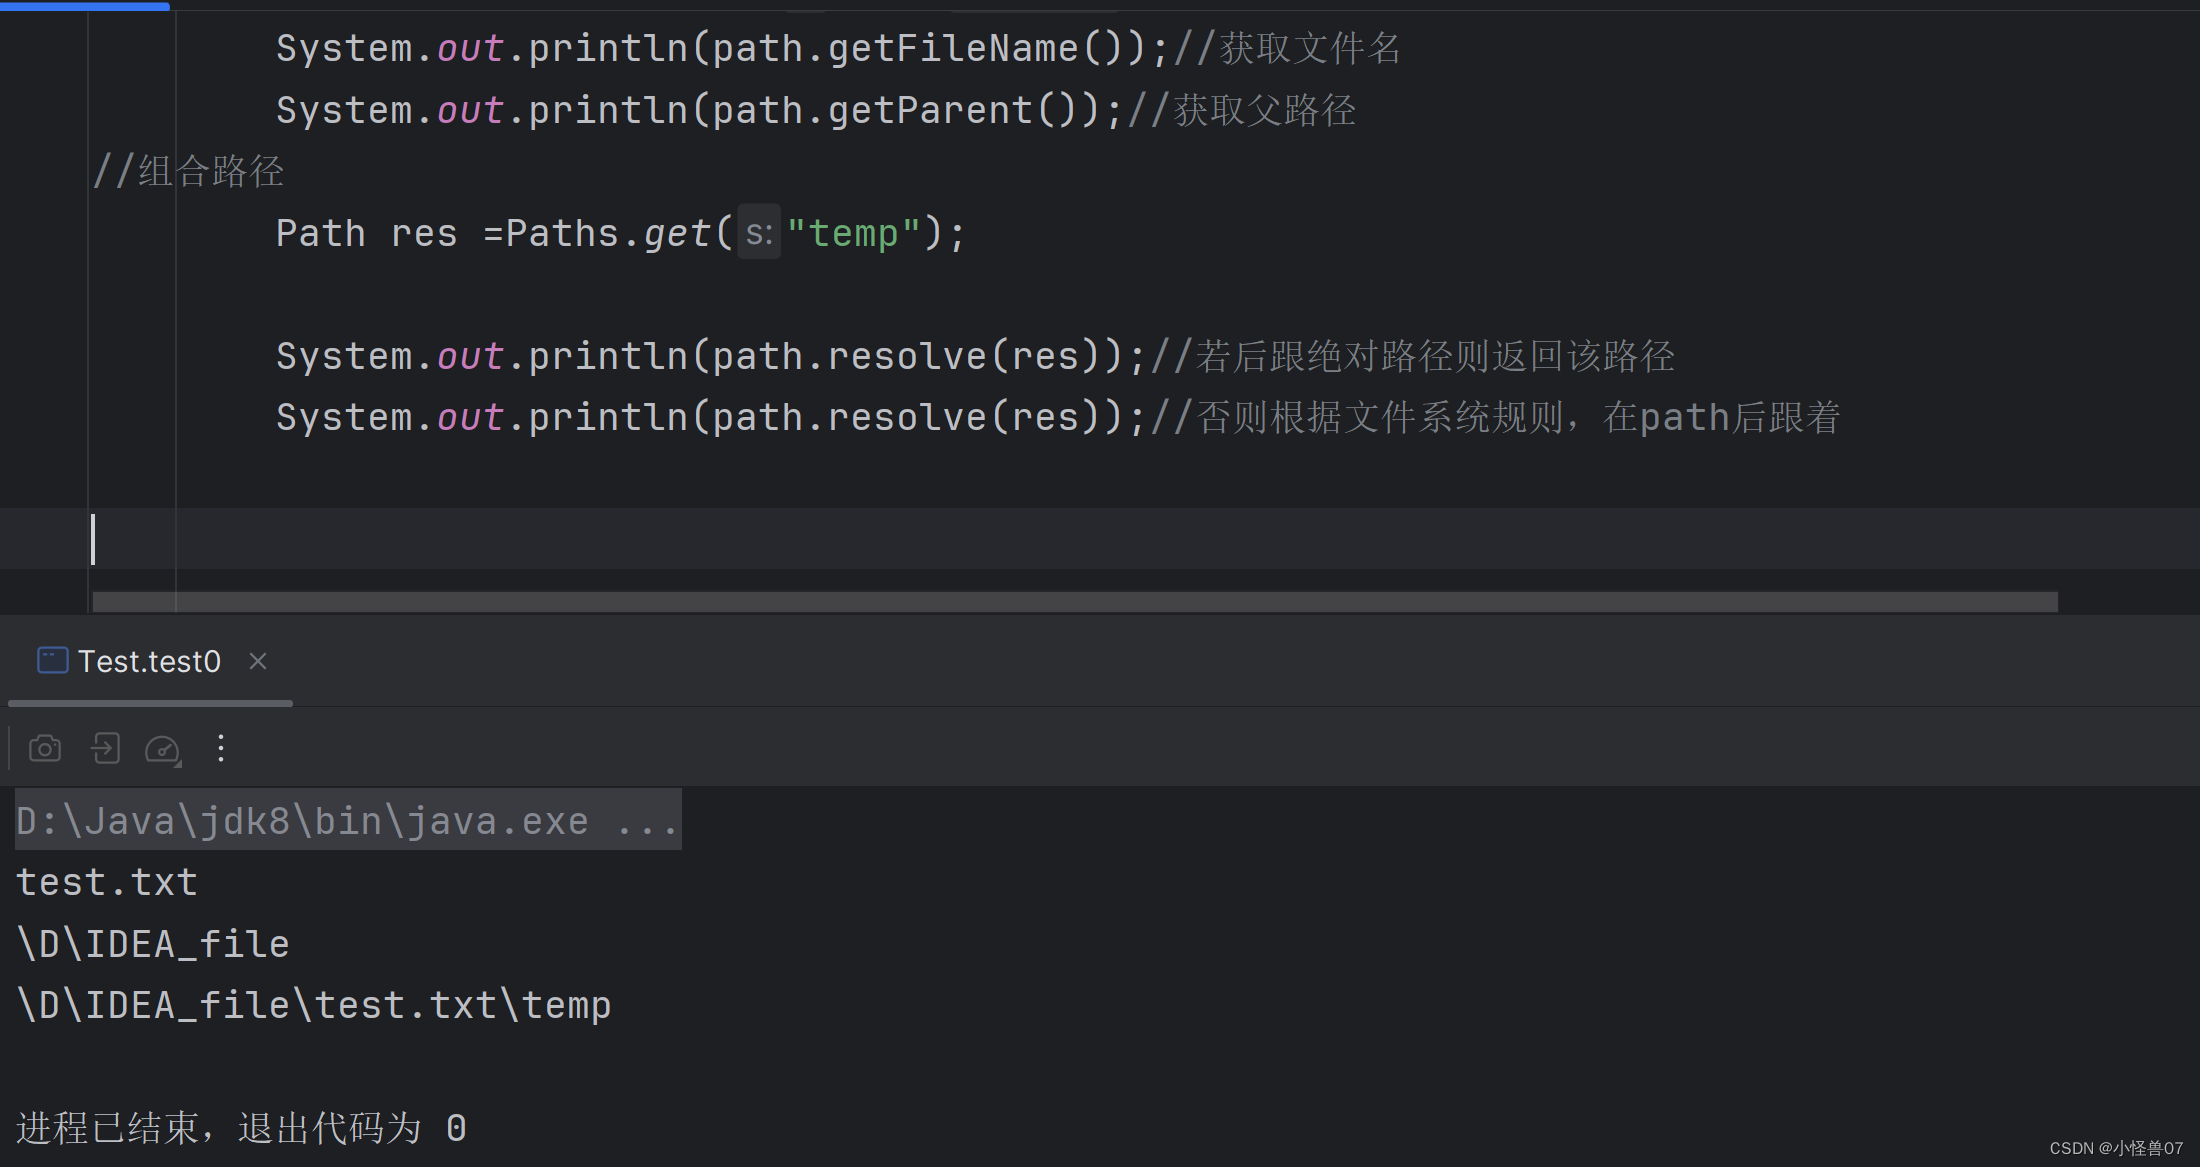Click the //组合路径 comment line
This screenshot has height=1167, width=2200.
tap(189, 170)
